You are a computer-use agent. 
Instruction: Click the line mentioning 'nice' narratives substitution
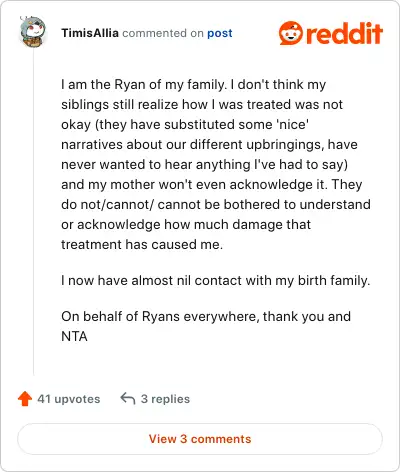(185, 124)
